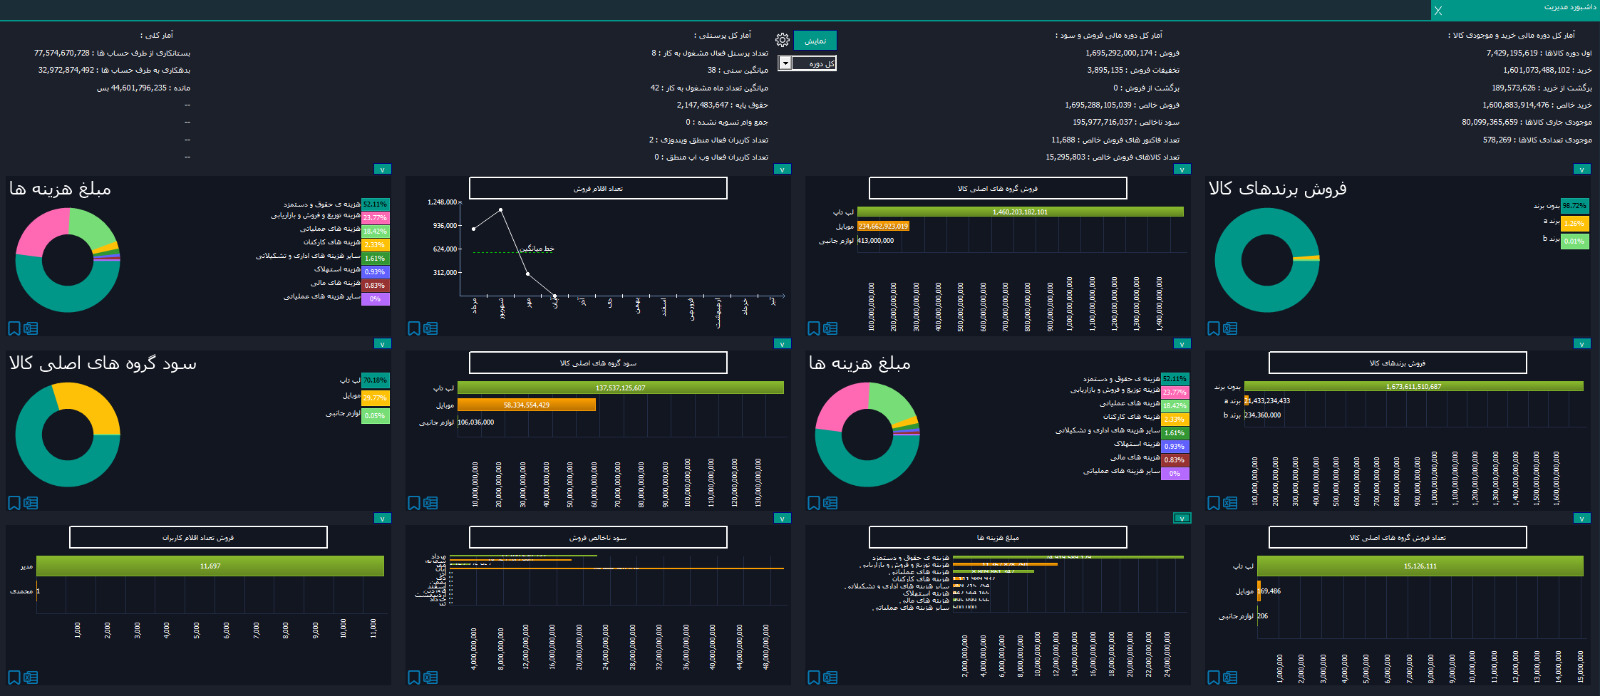Bookmark the مبلغ هزینه ها bar chart
The width and height of the screenshot is (1600, 696).
coord(814,677)
